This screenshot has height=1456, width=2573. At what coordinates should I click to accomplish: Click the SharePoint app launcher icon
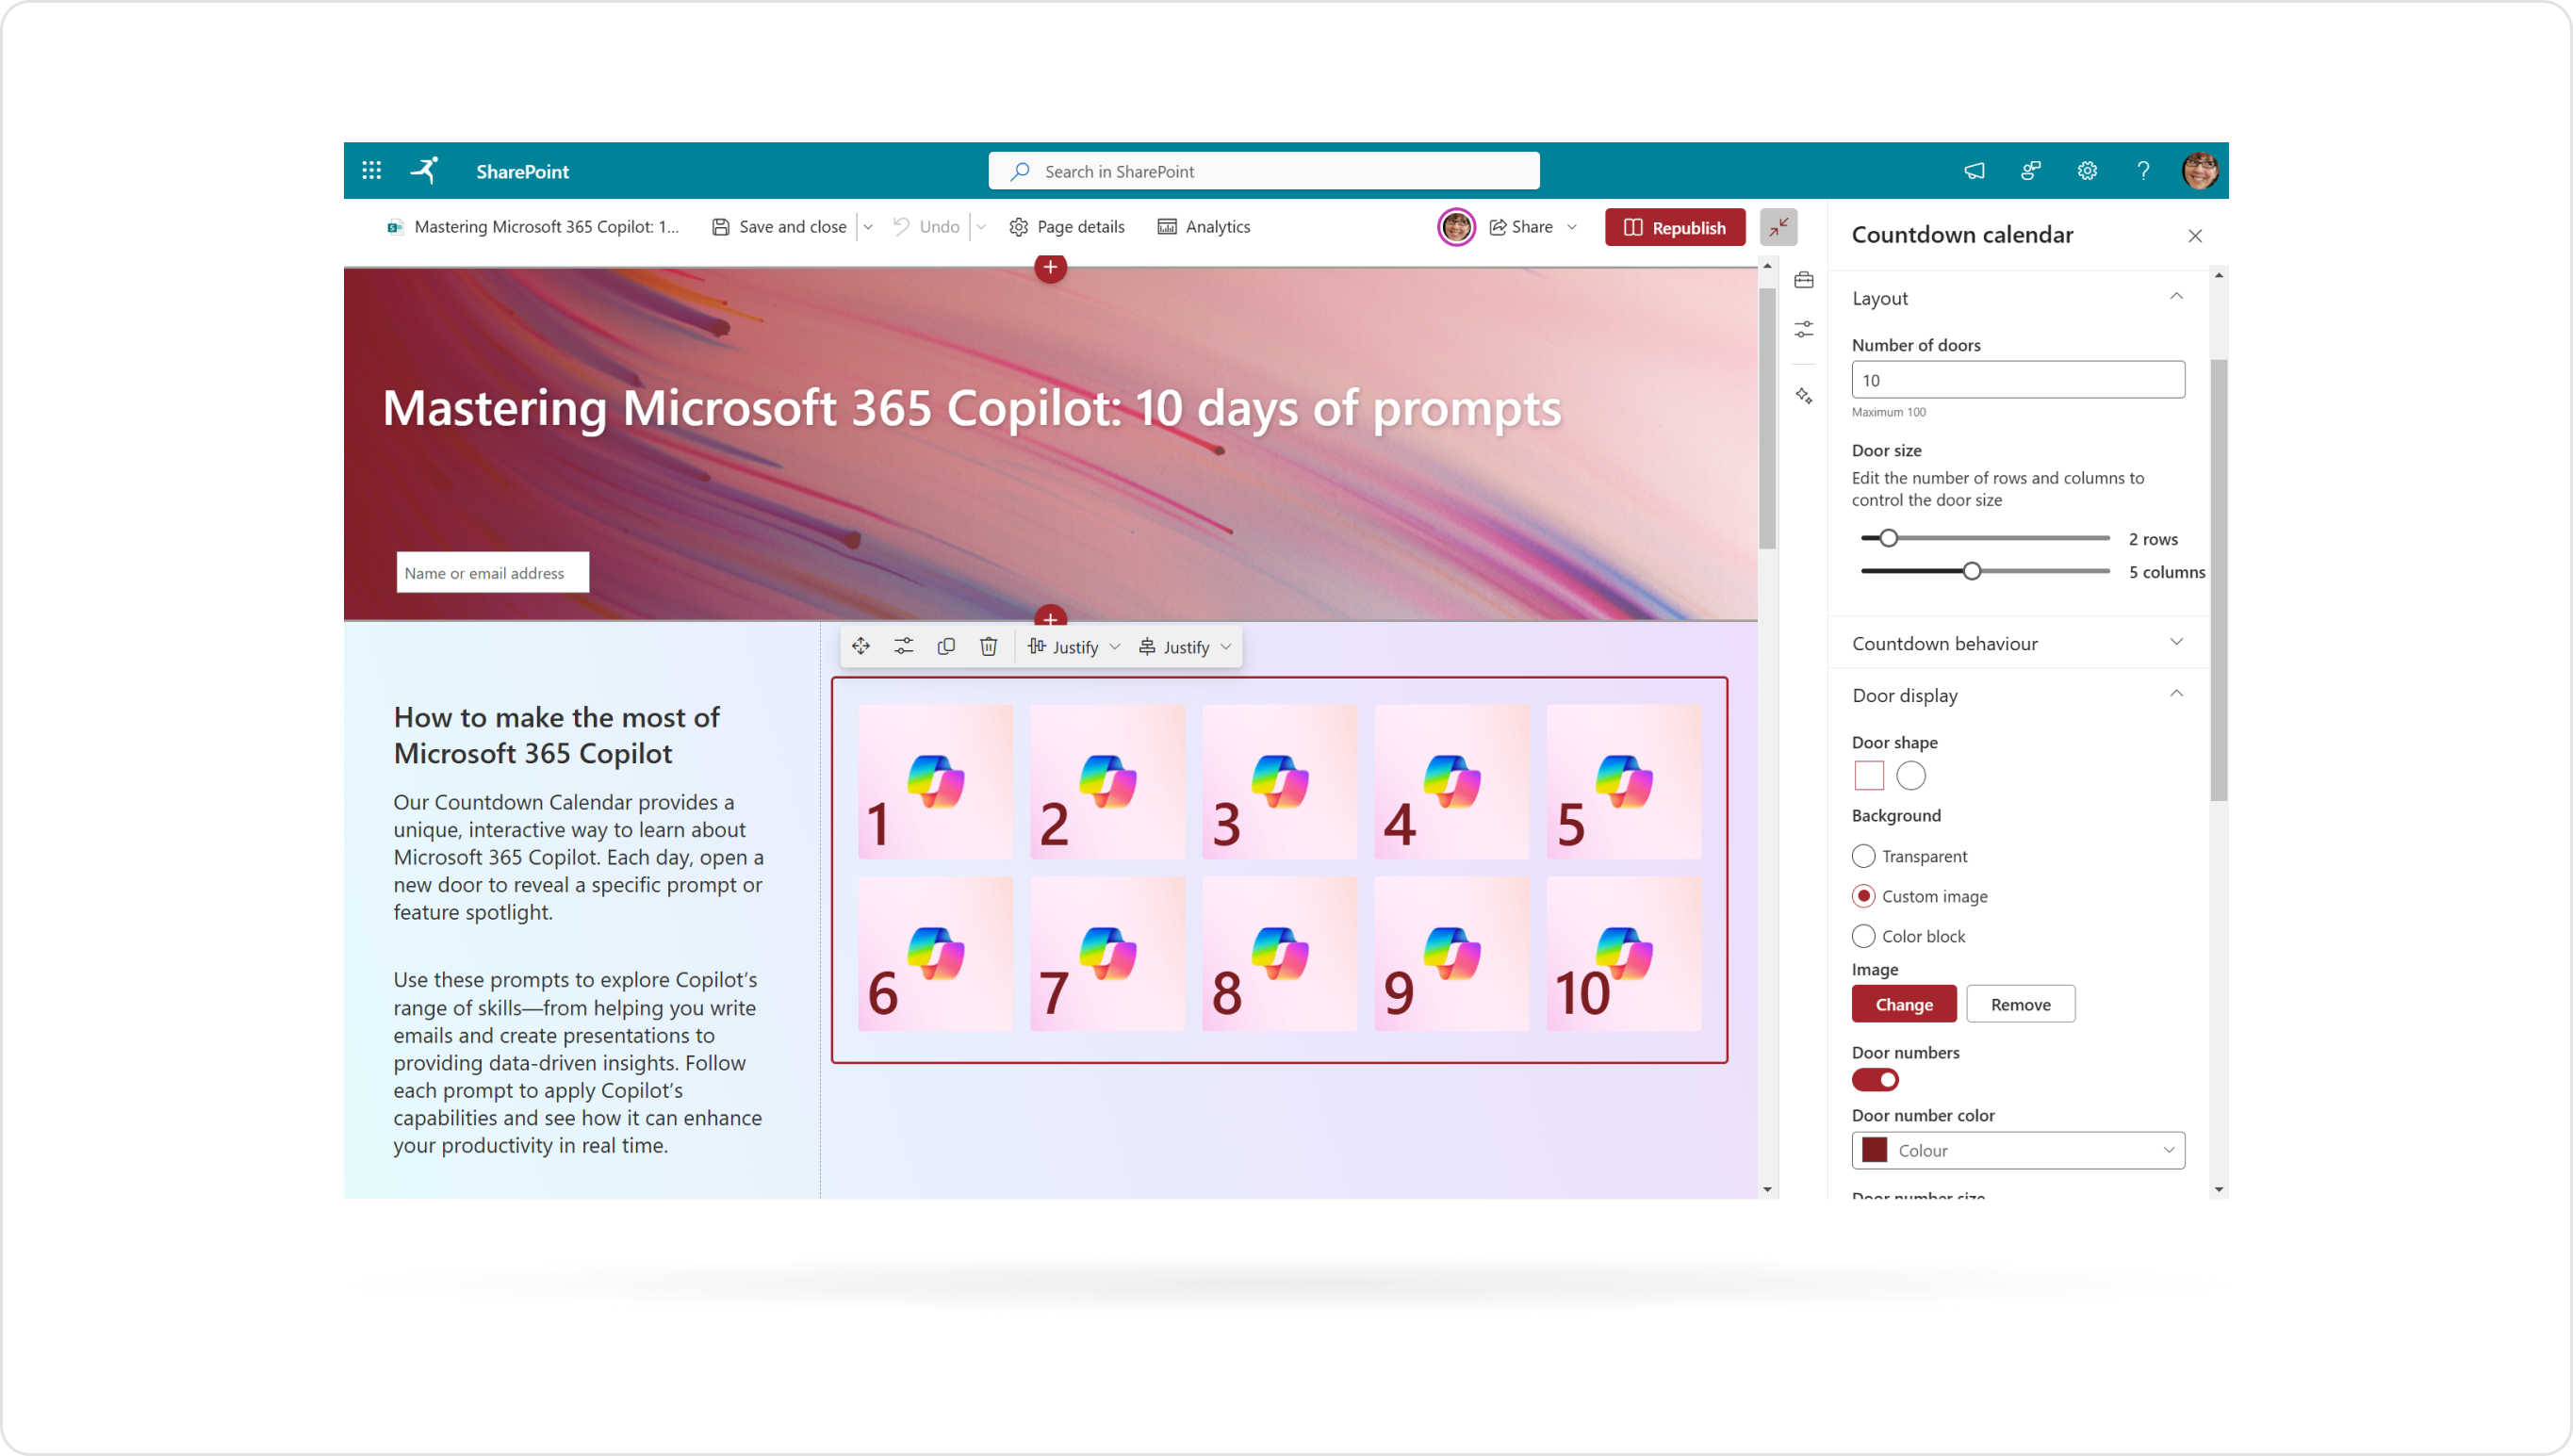click(x=373, y=172)
